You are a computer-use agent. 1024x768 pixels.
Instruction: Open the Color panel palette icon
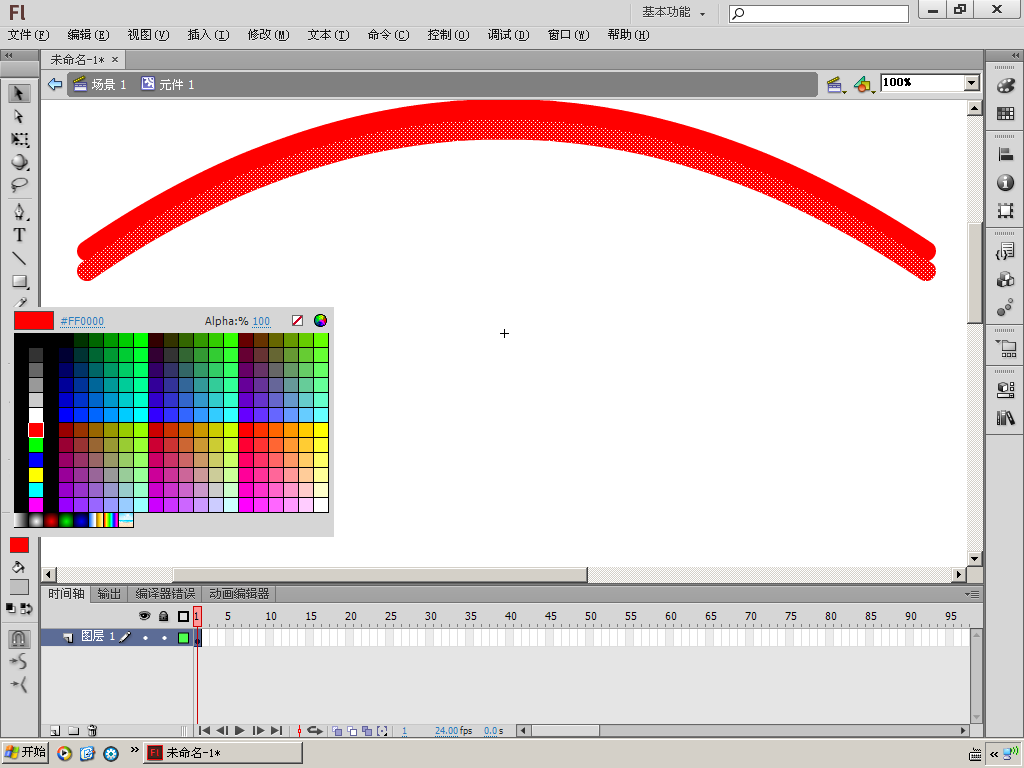1006,86
